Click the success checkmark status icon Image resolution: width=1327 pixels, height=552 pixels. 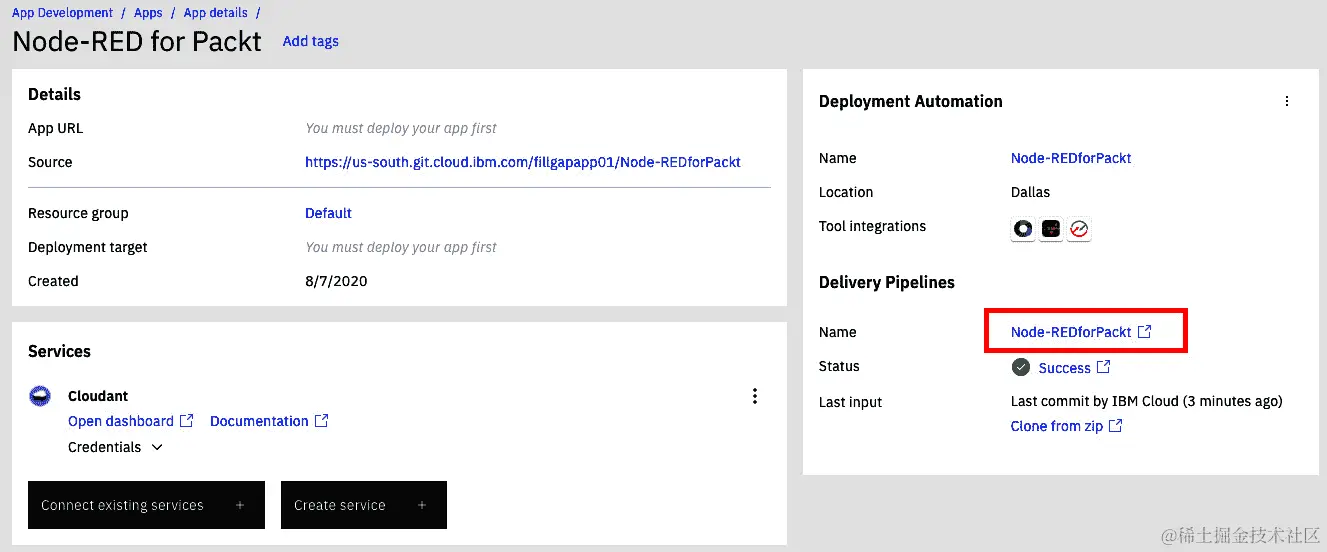coord(1021,367)
